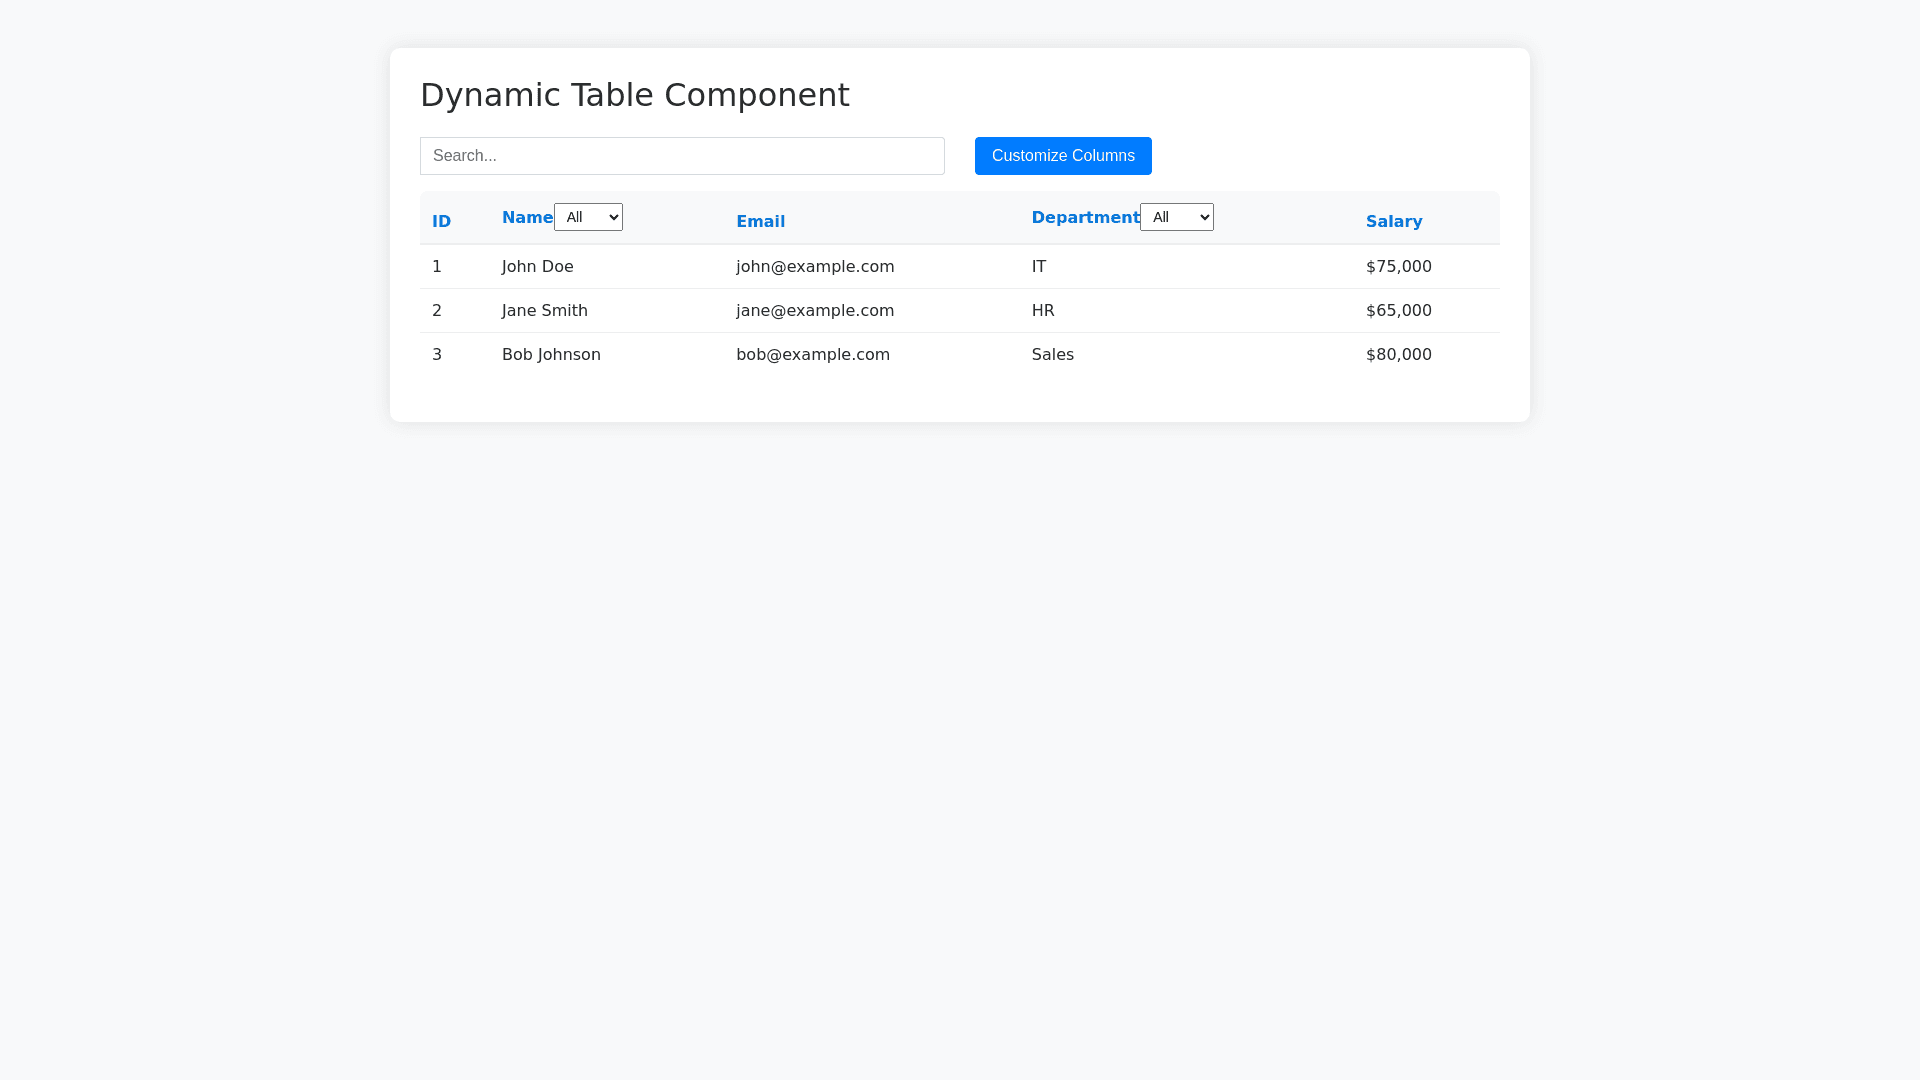Sort by the ID column header
Viewport: 1920px width, 1080px height.
pyautogui.click(x=441, y=222)
